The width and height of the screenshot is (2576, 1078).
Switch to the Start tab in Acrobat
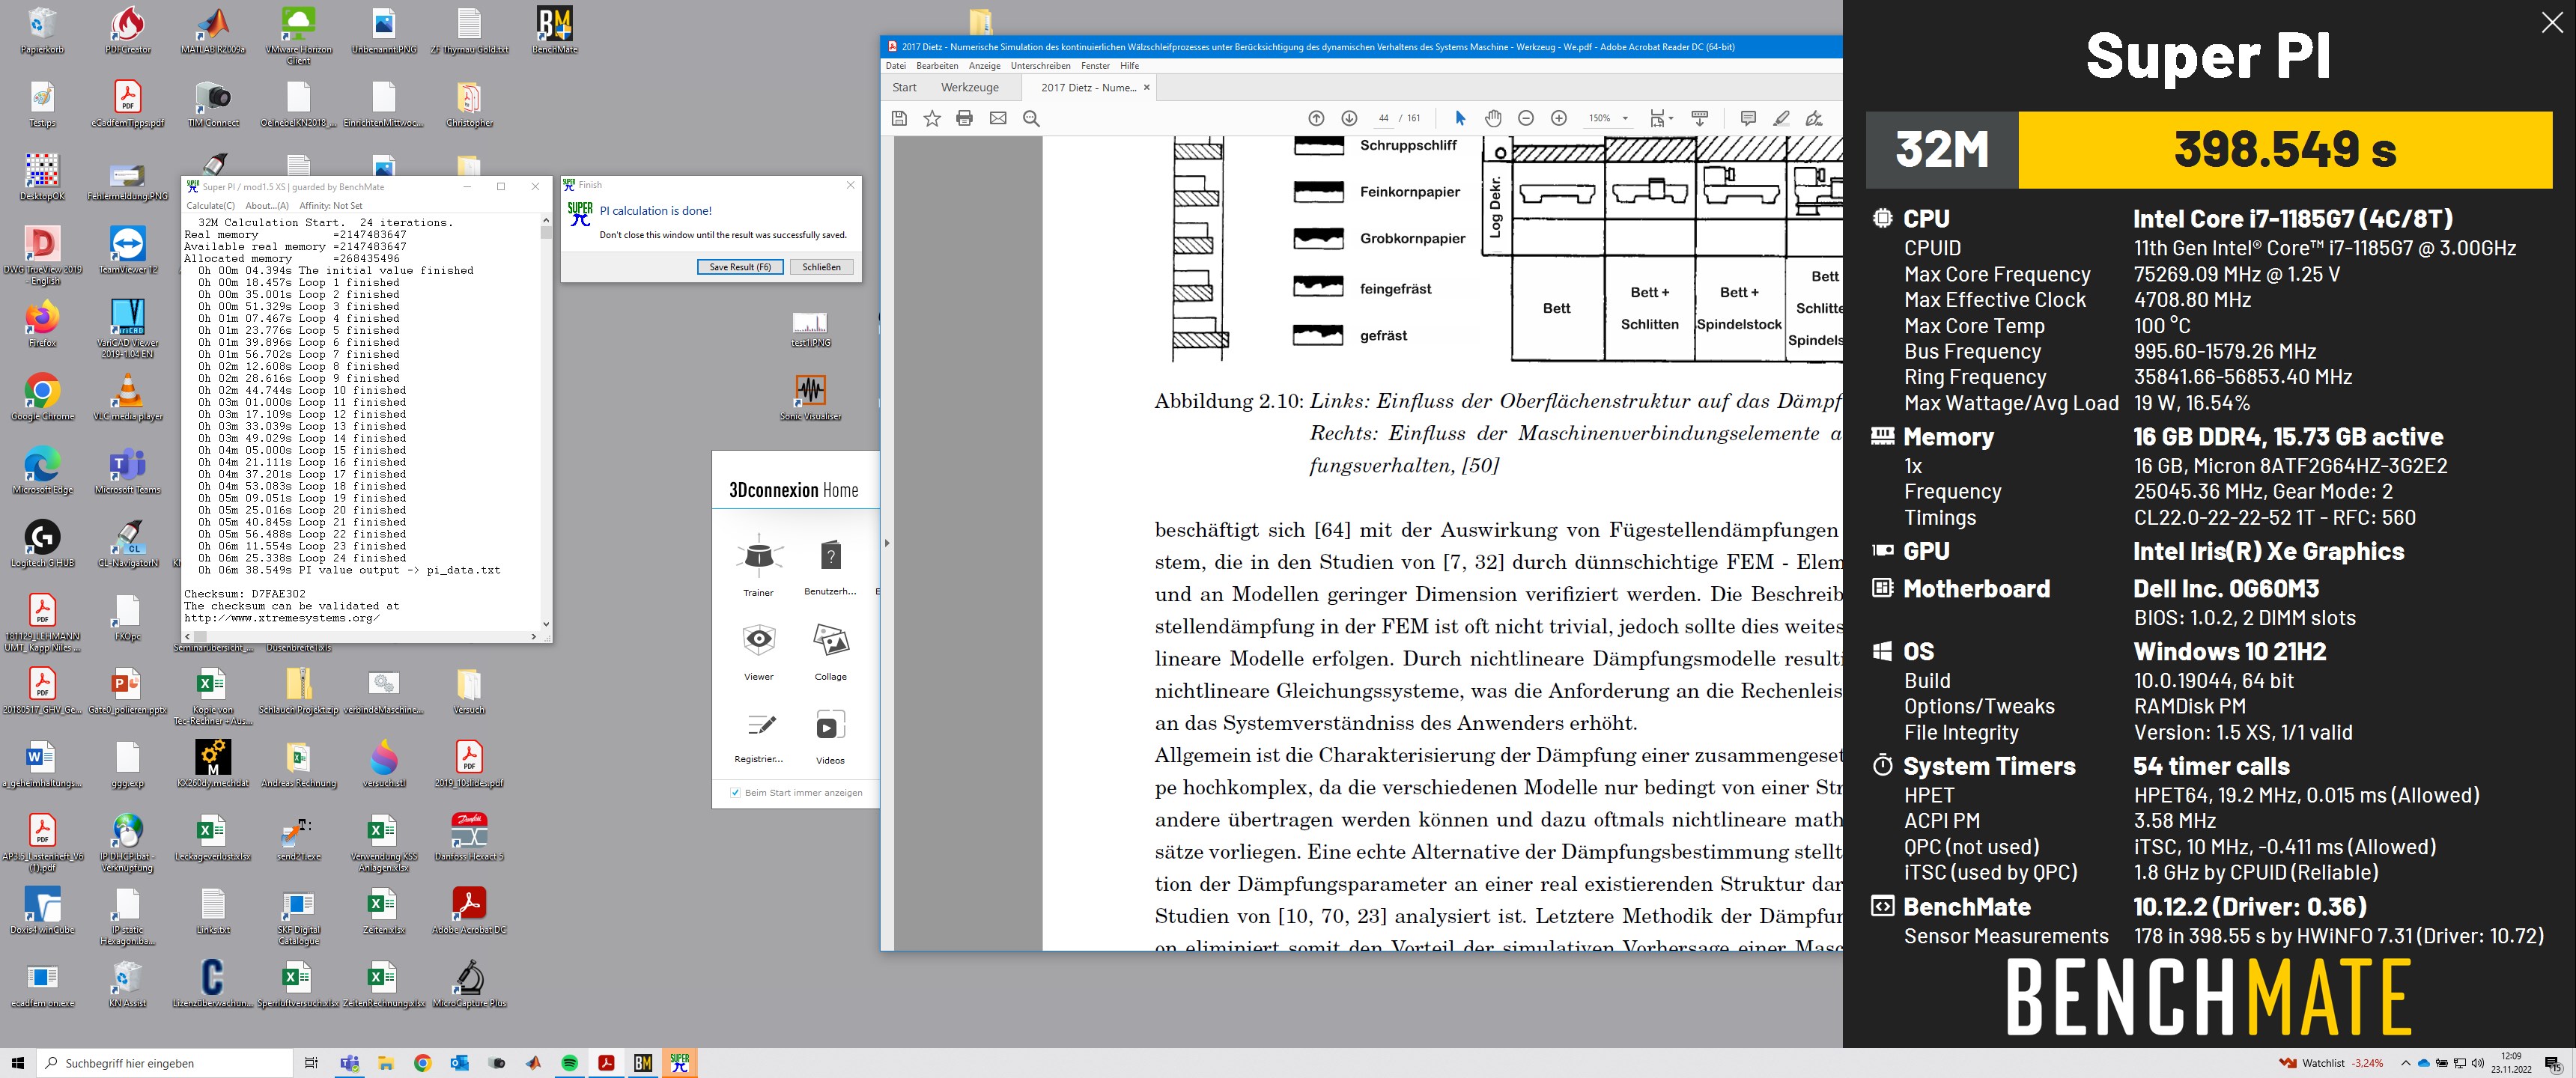[x=904, y=87]
